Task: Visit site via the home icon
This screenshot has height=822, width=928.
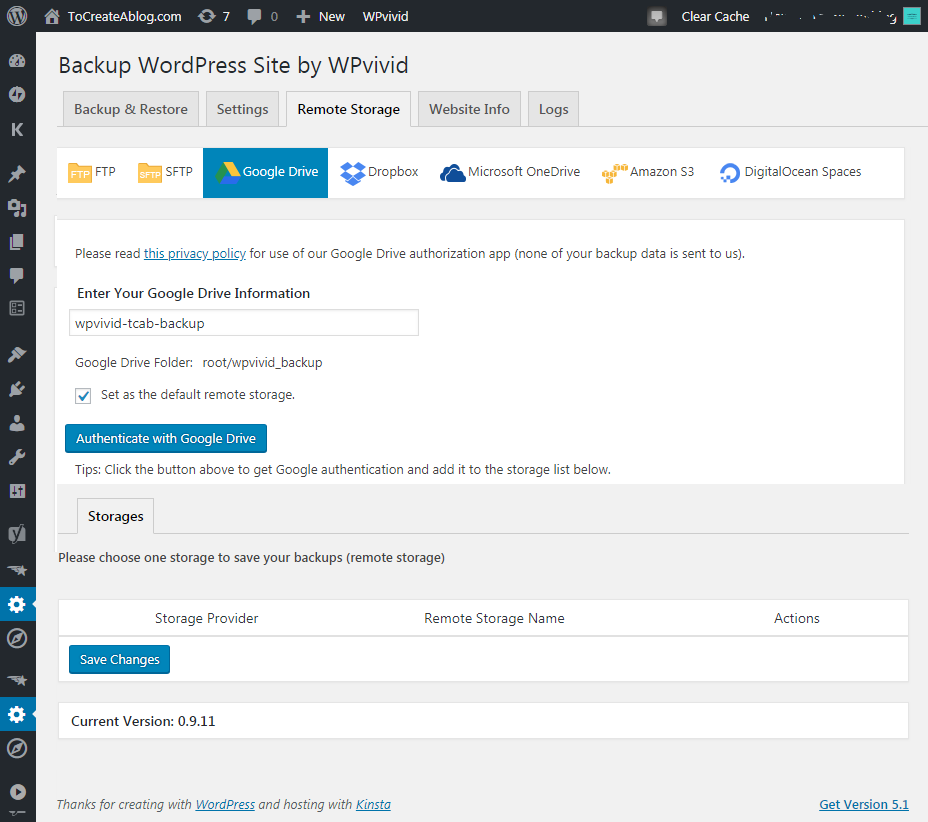Action: [52, 16]
